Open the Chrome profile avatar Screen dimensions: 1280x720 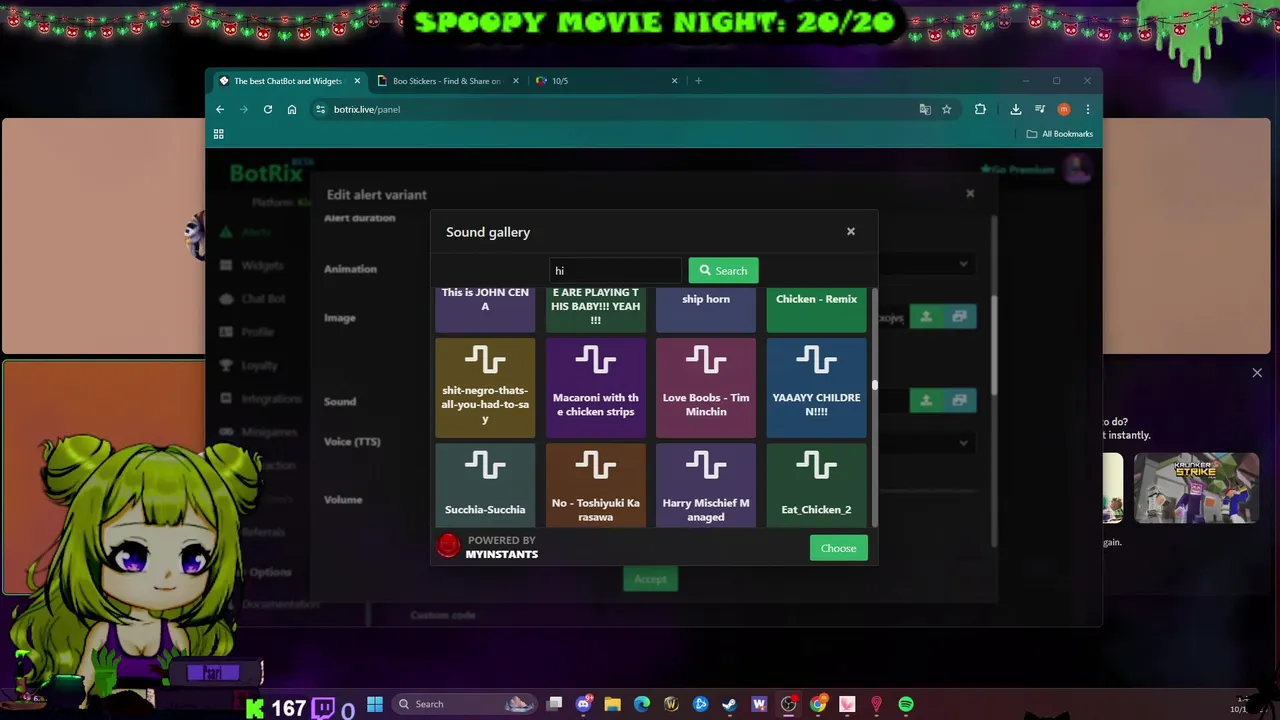click(1064, 109)
